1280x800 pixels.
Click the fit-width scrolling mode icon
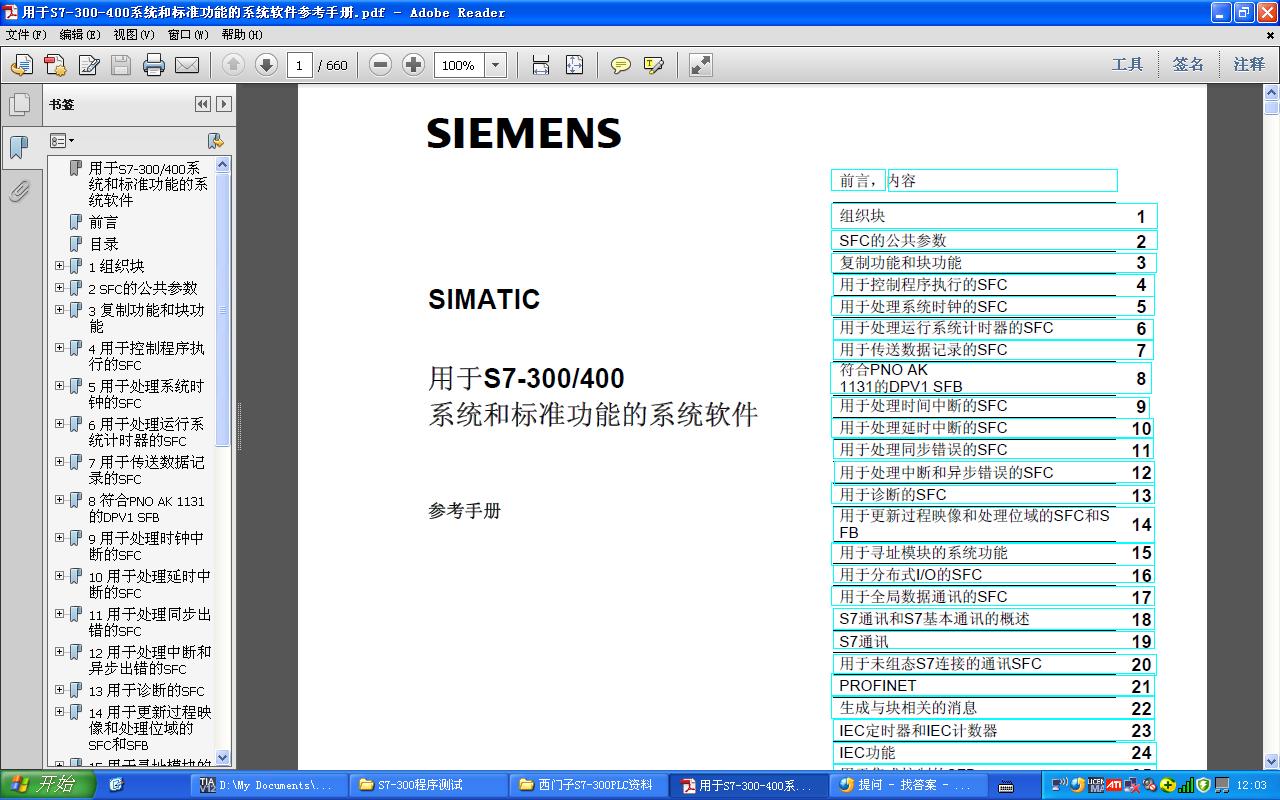click(x=541, y=65)
